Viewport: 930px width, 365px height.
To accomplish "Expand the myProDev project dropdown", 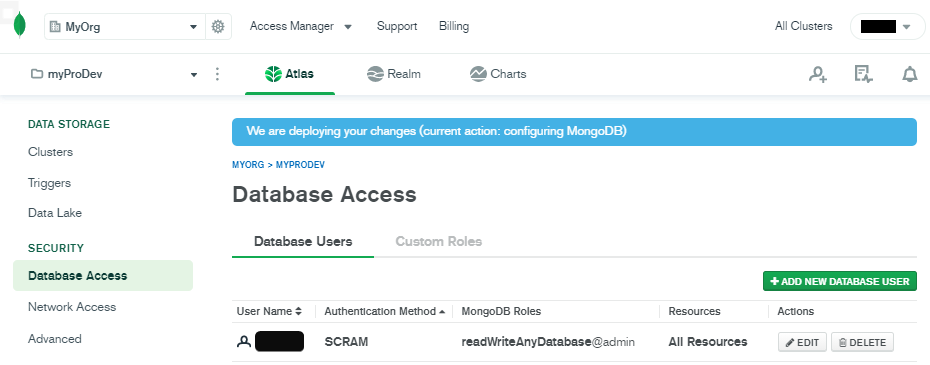I will pyautogui.click(x=113, y=74).
